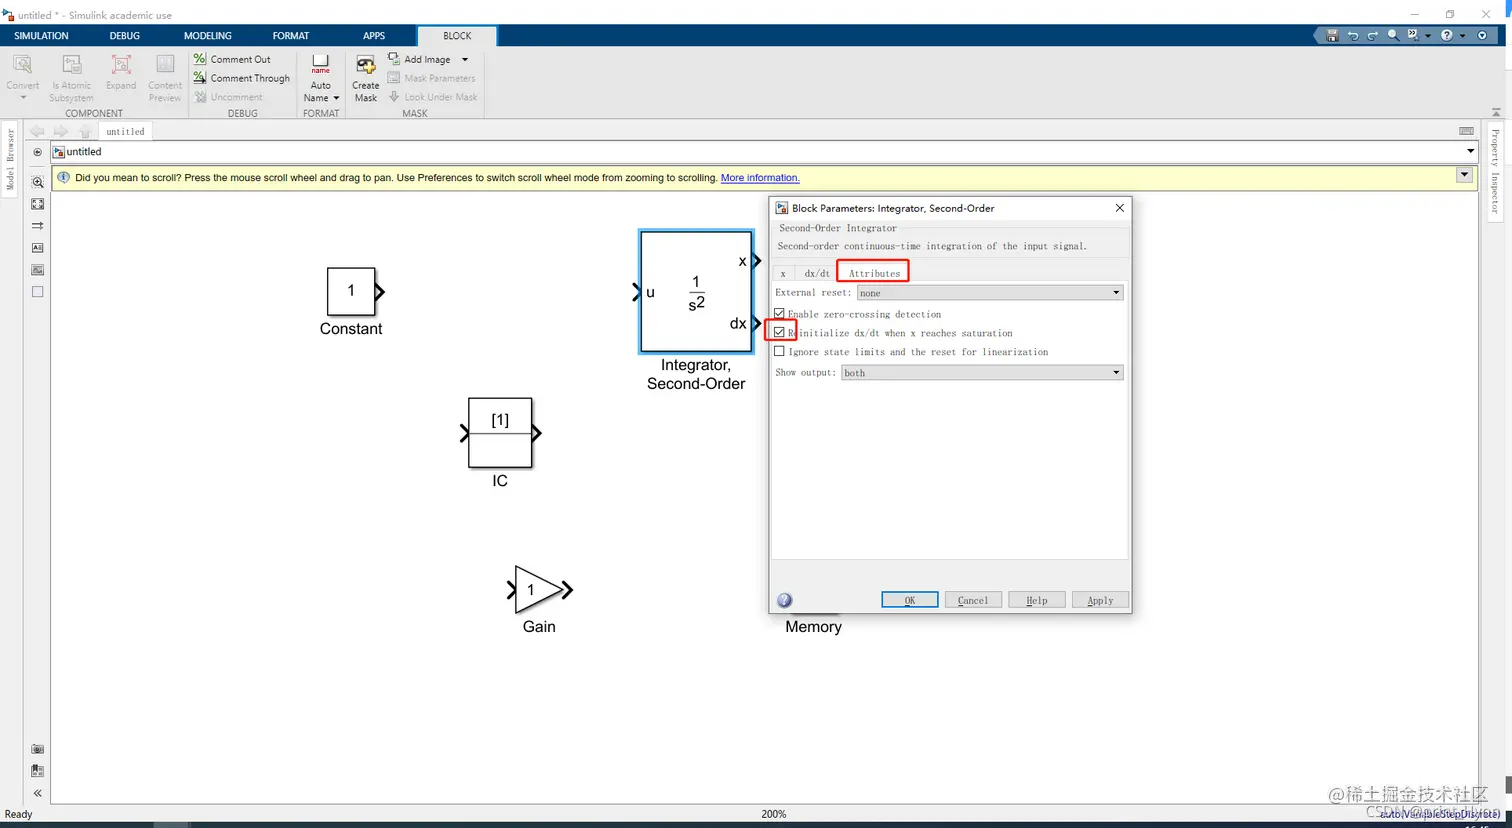Viewport: 1512px width, 828px height.
Task: Click the keyboard icon above canvas
Action: click(1466, 131)
